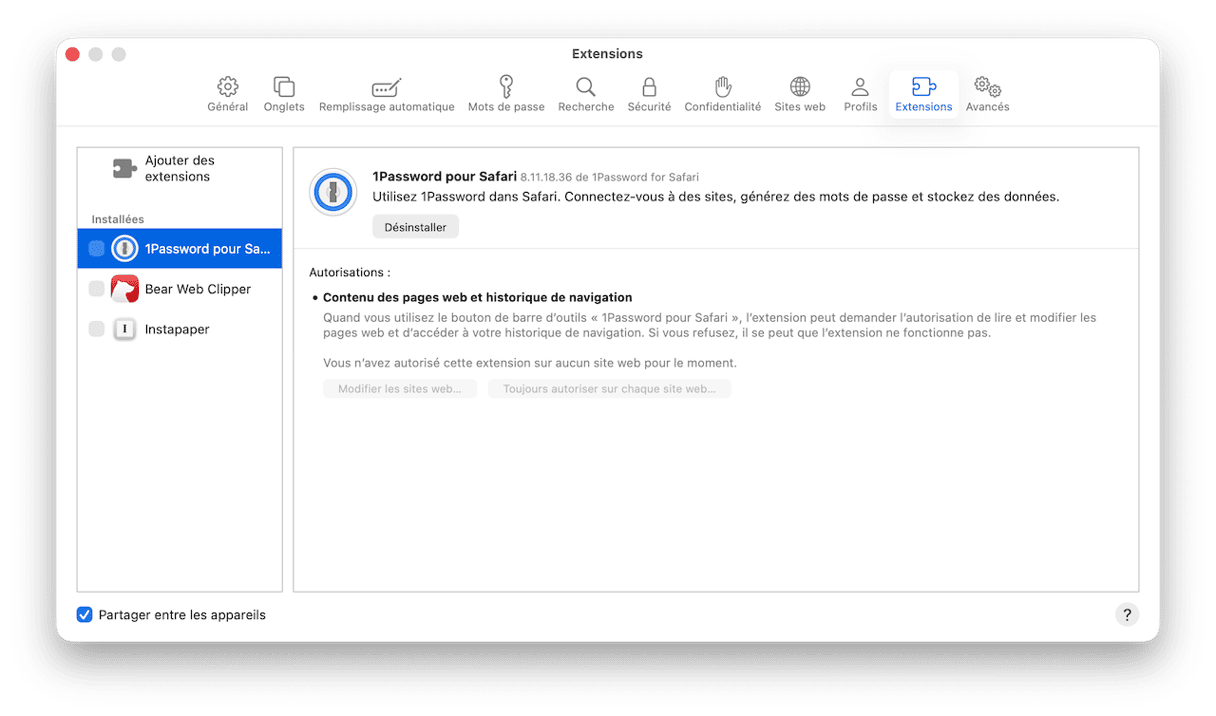Enable the 1Password pour Safari checkbox
This screenshot has height=716, width=1216.
click(x=97, y=249)
